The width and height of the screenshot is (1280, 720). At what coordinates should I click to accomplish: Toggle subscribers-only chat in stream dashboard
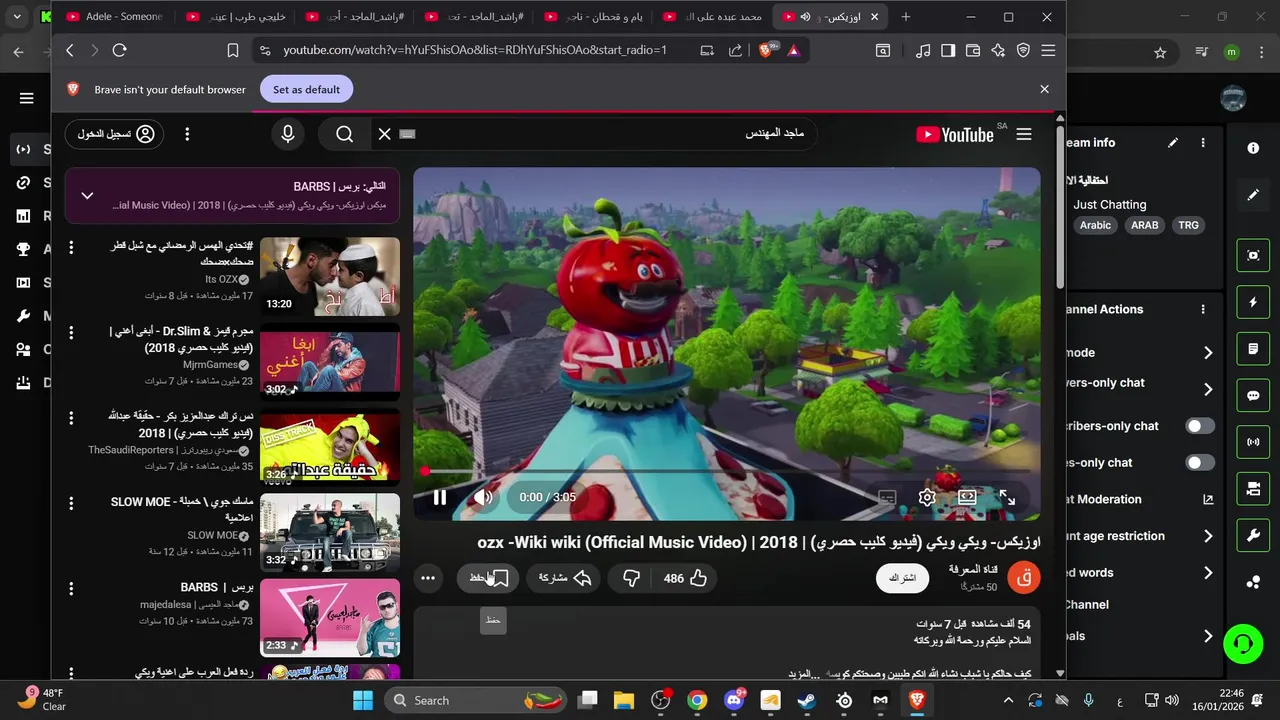[1200, 426]
